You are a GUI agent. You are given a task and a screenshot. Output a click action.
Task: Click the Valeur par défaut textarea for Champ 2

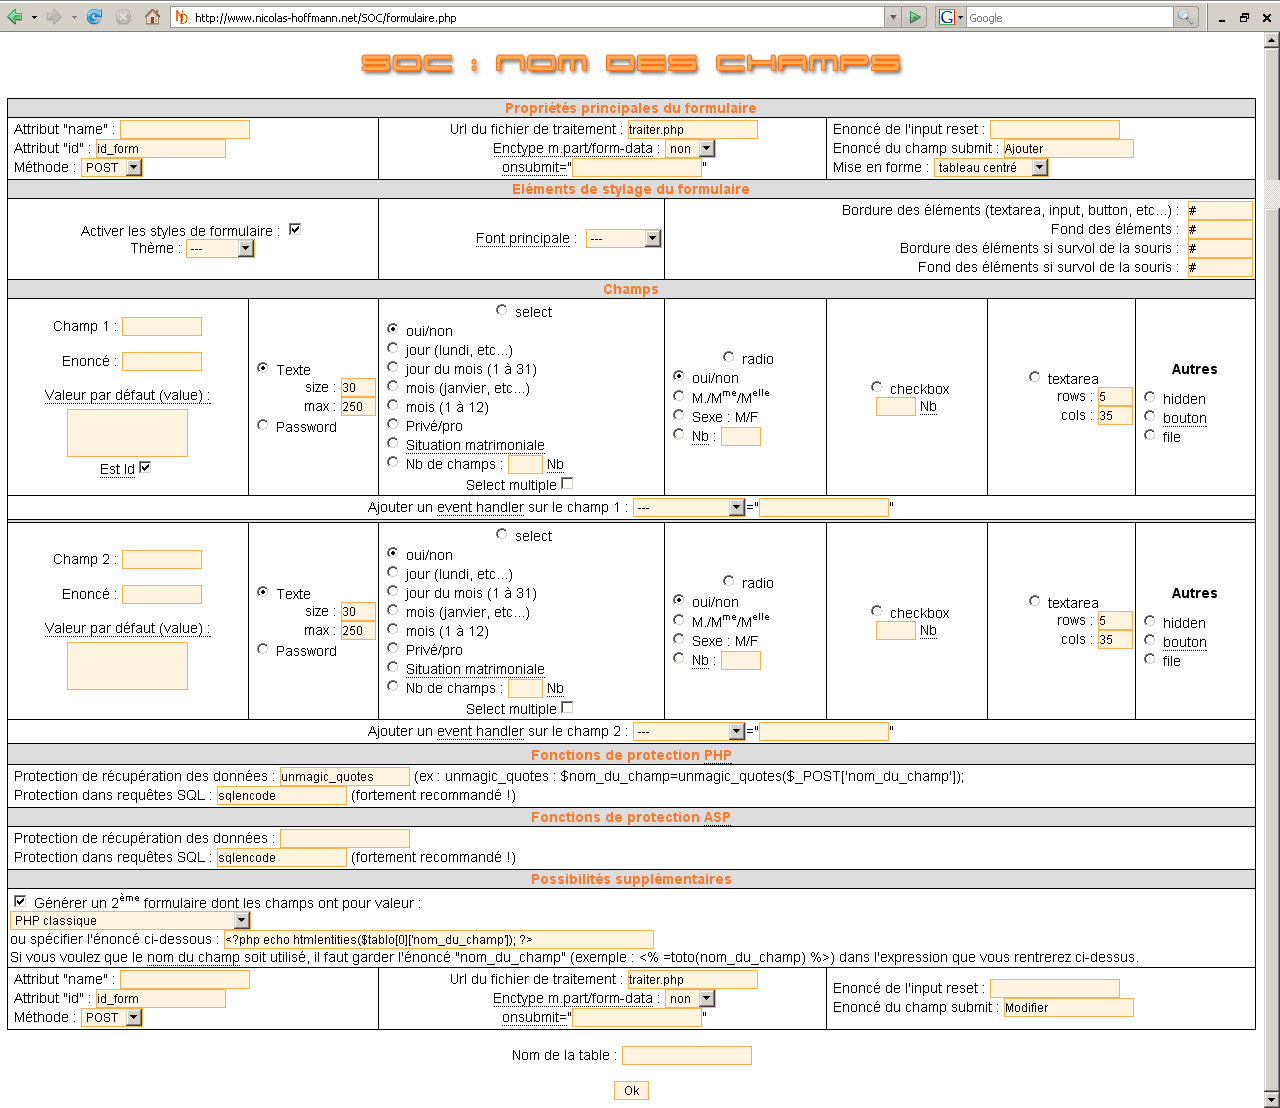(x=127, y=666)
